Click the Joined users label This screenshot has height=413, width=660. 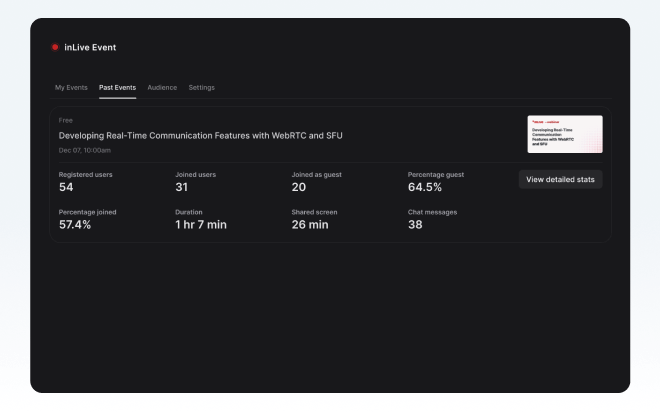pos(195,175)
